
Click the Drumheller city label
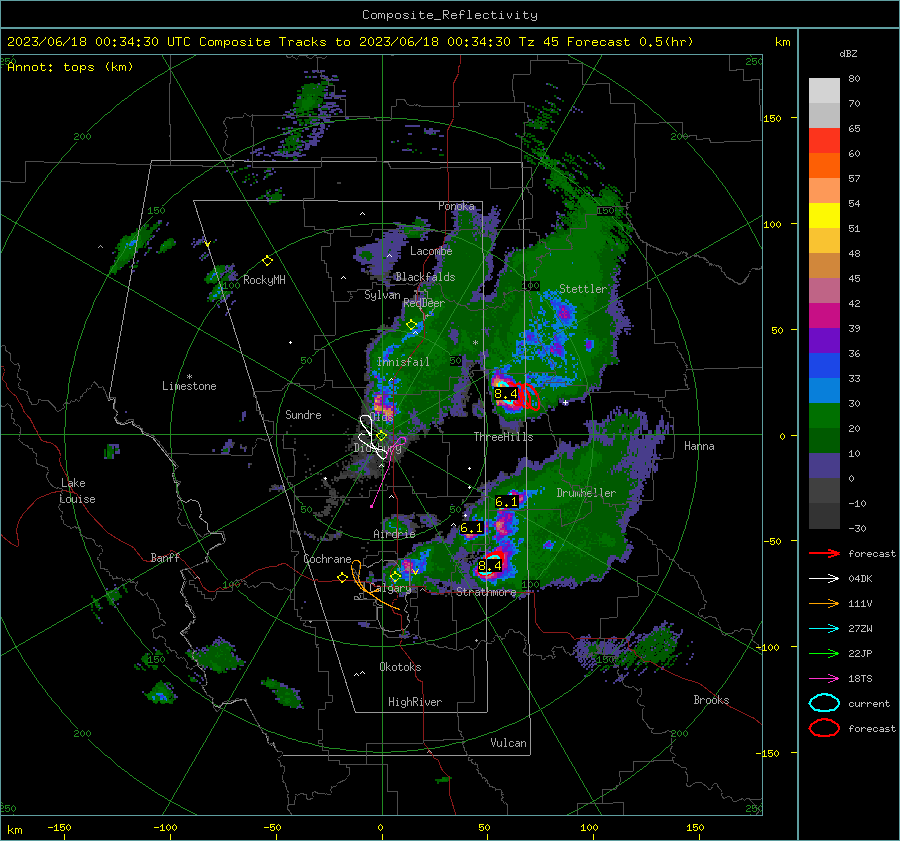(x=586, y=493)
